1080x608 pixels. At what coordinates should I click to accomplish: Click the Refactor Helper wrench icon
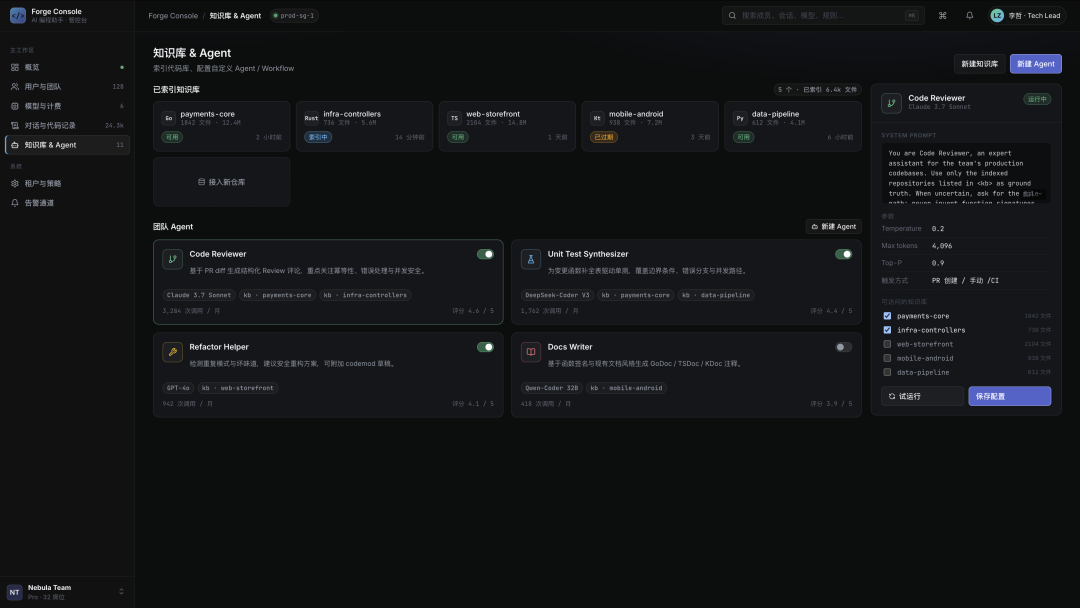point(172,352)
